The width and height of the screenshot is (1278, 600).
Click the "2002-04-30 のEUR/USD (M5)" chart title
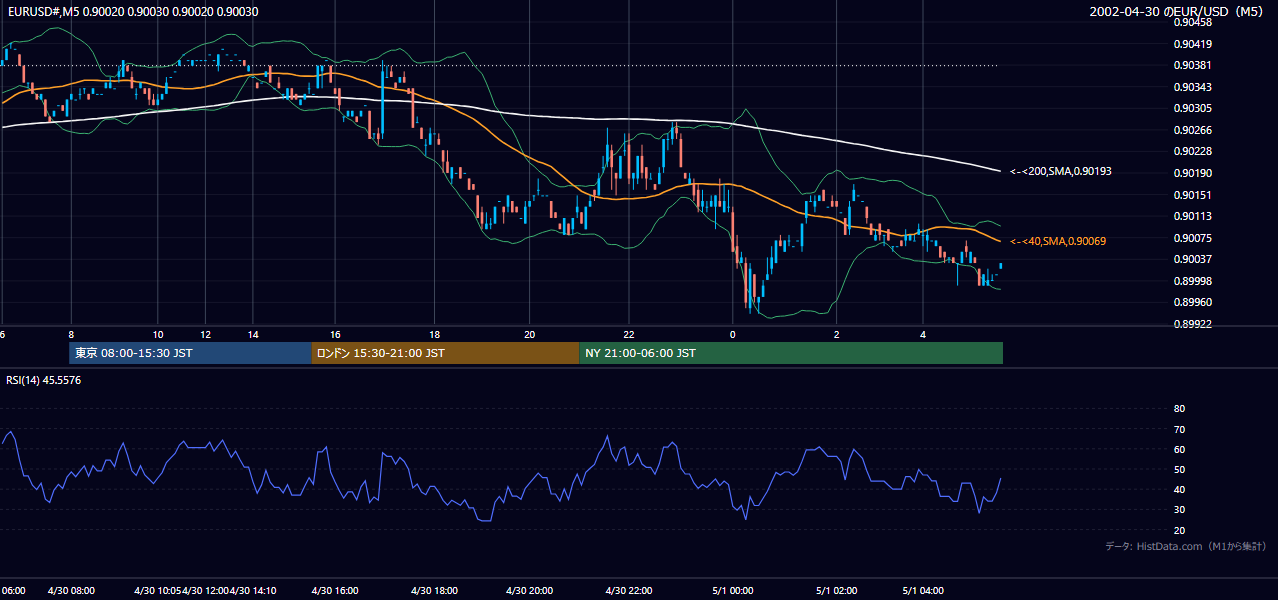point(1177,11)
